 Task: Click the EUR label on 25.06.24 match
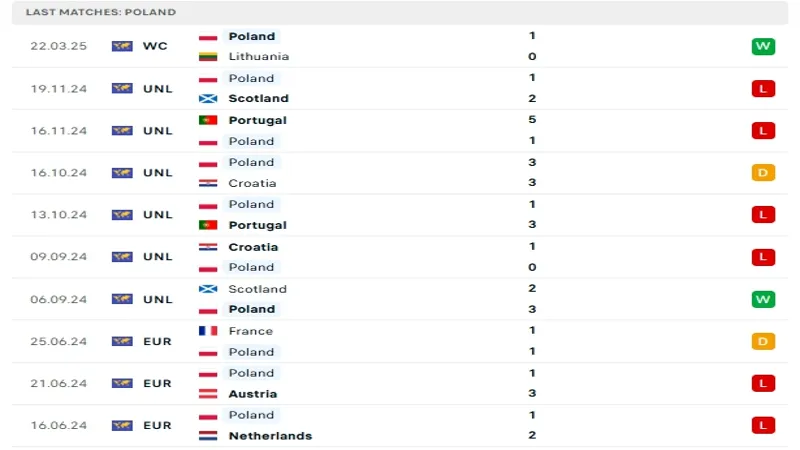click(157, 341)
